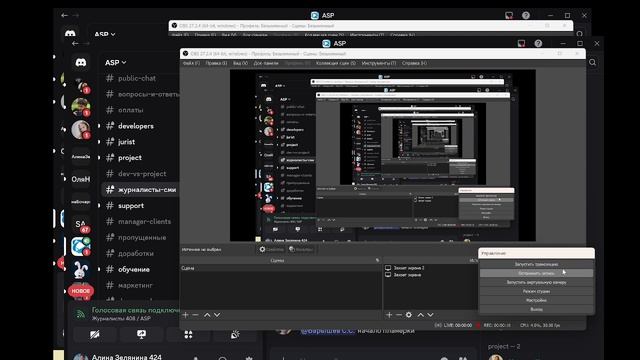Open the SA server with the 67 badge
Screen dimensions: 640x360
tap(81, 224)
